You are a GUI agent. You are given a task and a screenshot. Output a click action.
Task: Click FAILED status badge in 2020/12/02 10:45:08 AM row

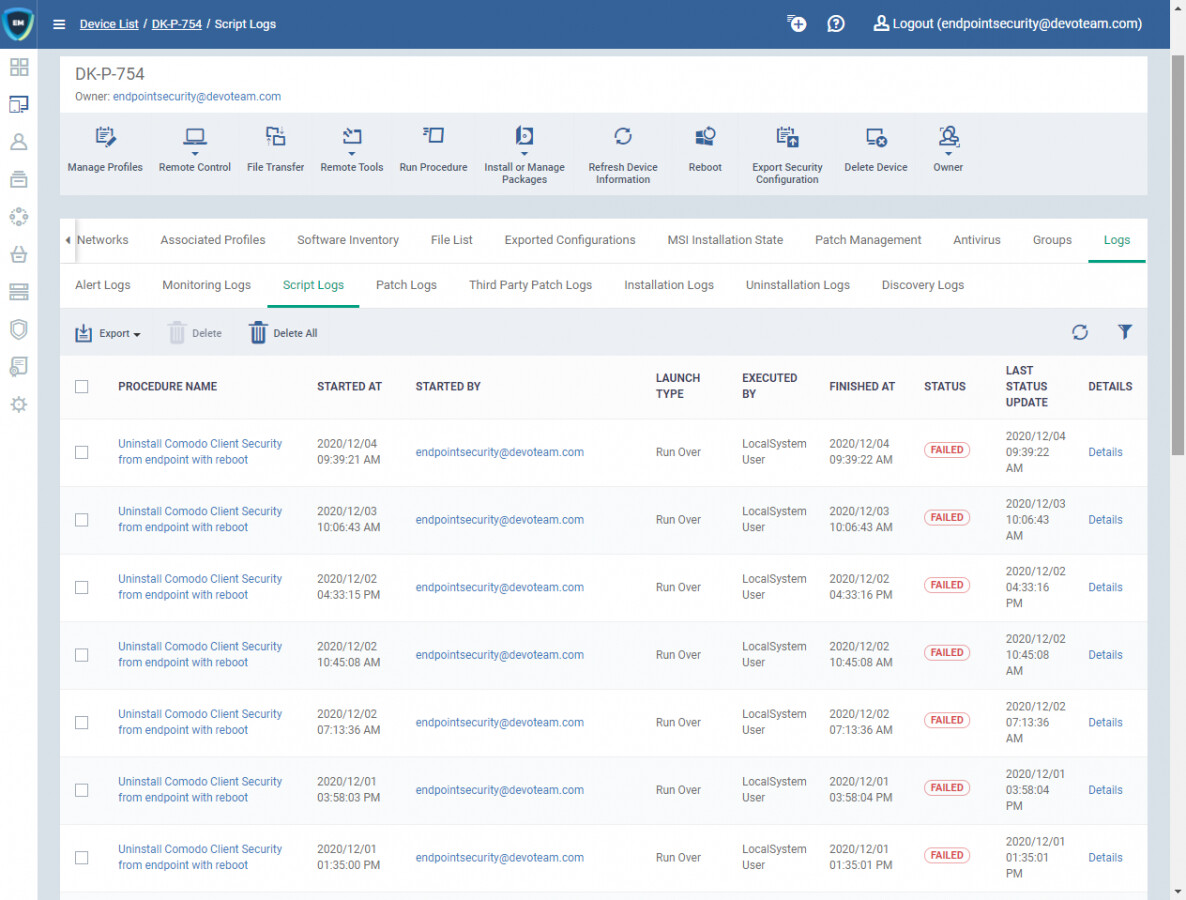pyautogui.click(x=946, y=653)
